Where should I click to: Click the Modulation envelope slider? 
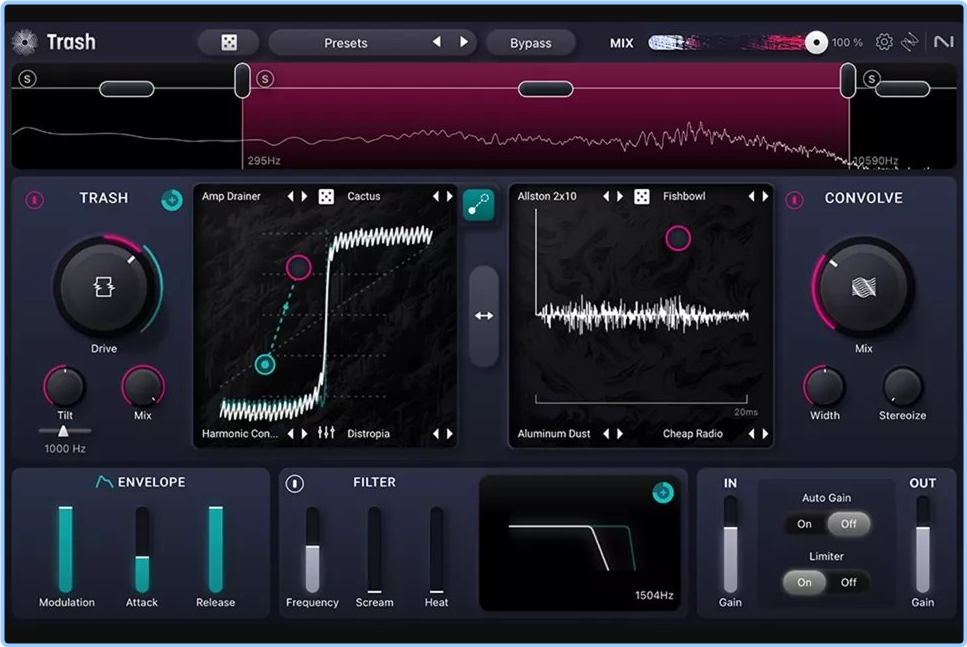click(65, 549)
